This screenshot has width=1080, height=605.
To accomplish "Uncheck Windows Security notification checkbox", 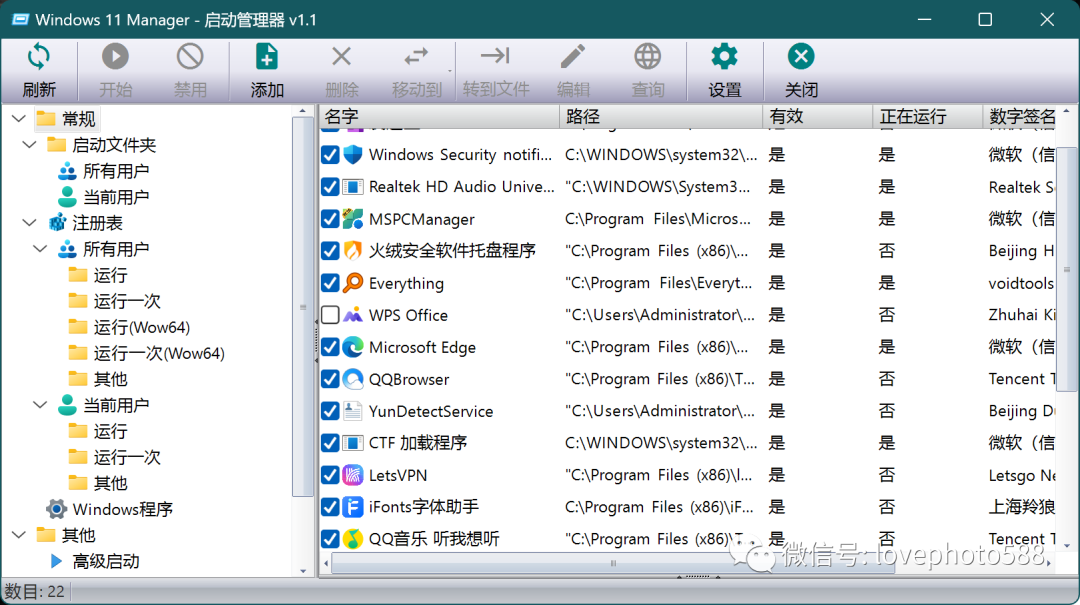I will 330,154.
